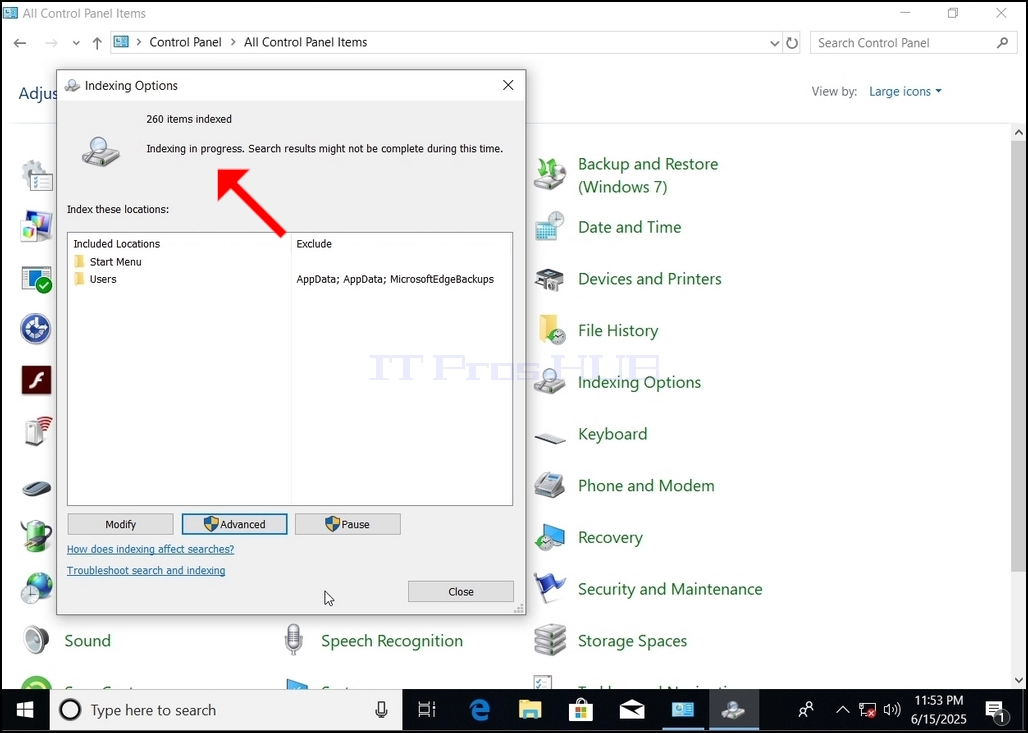
Task: Click the Cortana microphone icon in search box
Action: (381, 710)
